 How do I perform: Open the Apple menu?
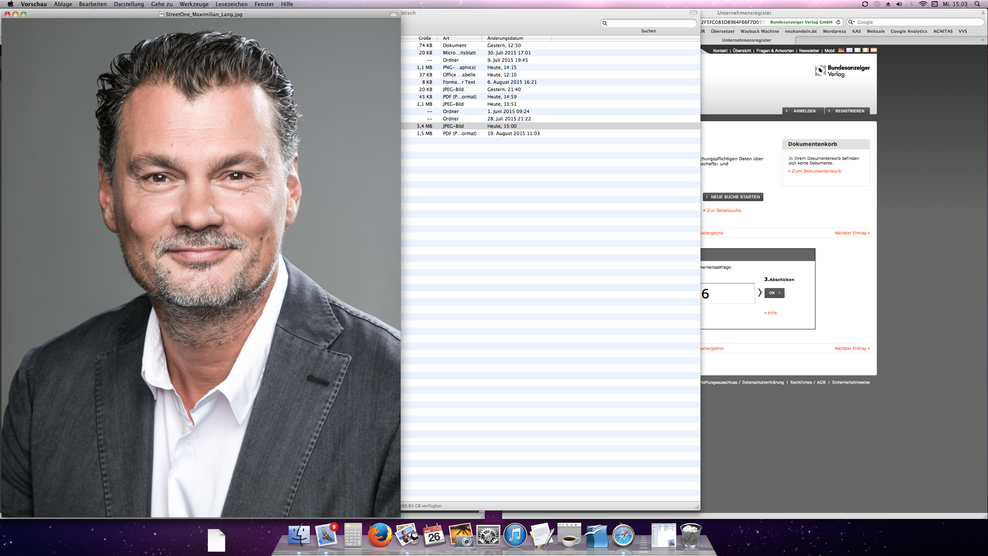10,4
